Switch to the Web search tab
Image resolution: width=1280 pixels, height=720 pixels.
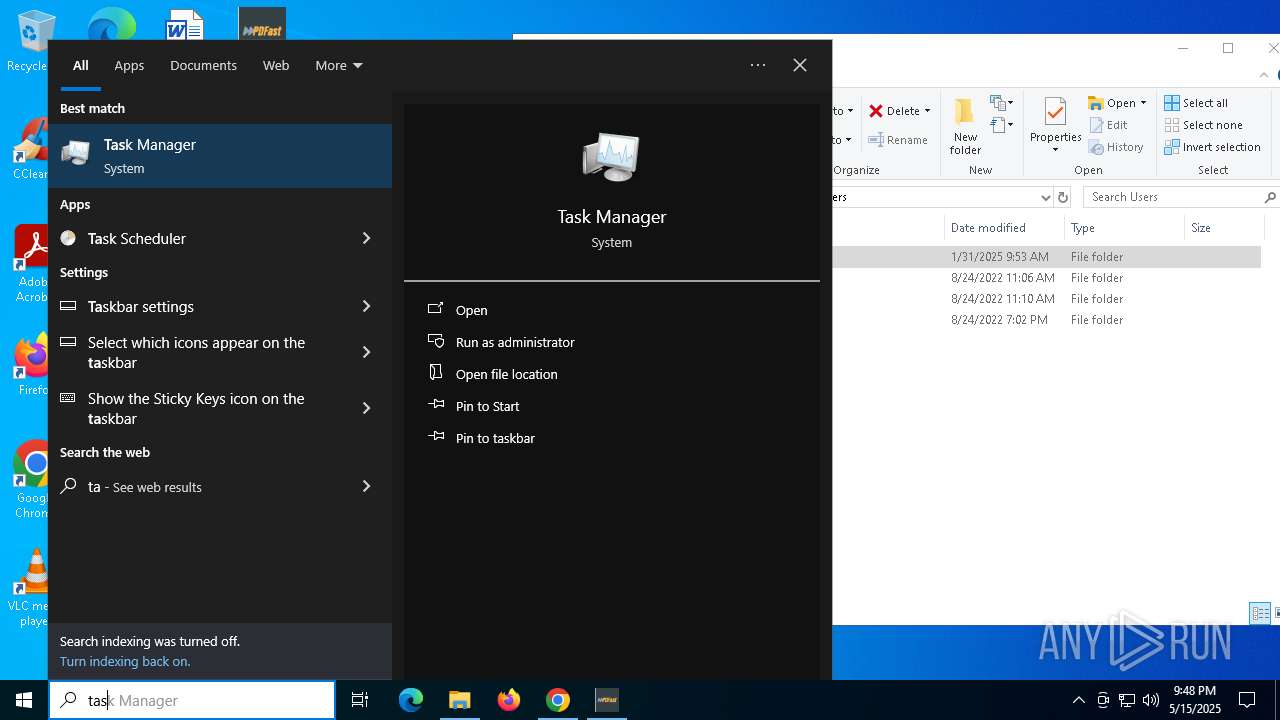pyautogui.click(x=276, y=65)
